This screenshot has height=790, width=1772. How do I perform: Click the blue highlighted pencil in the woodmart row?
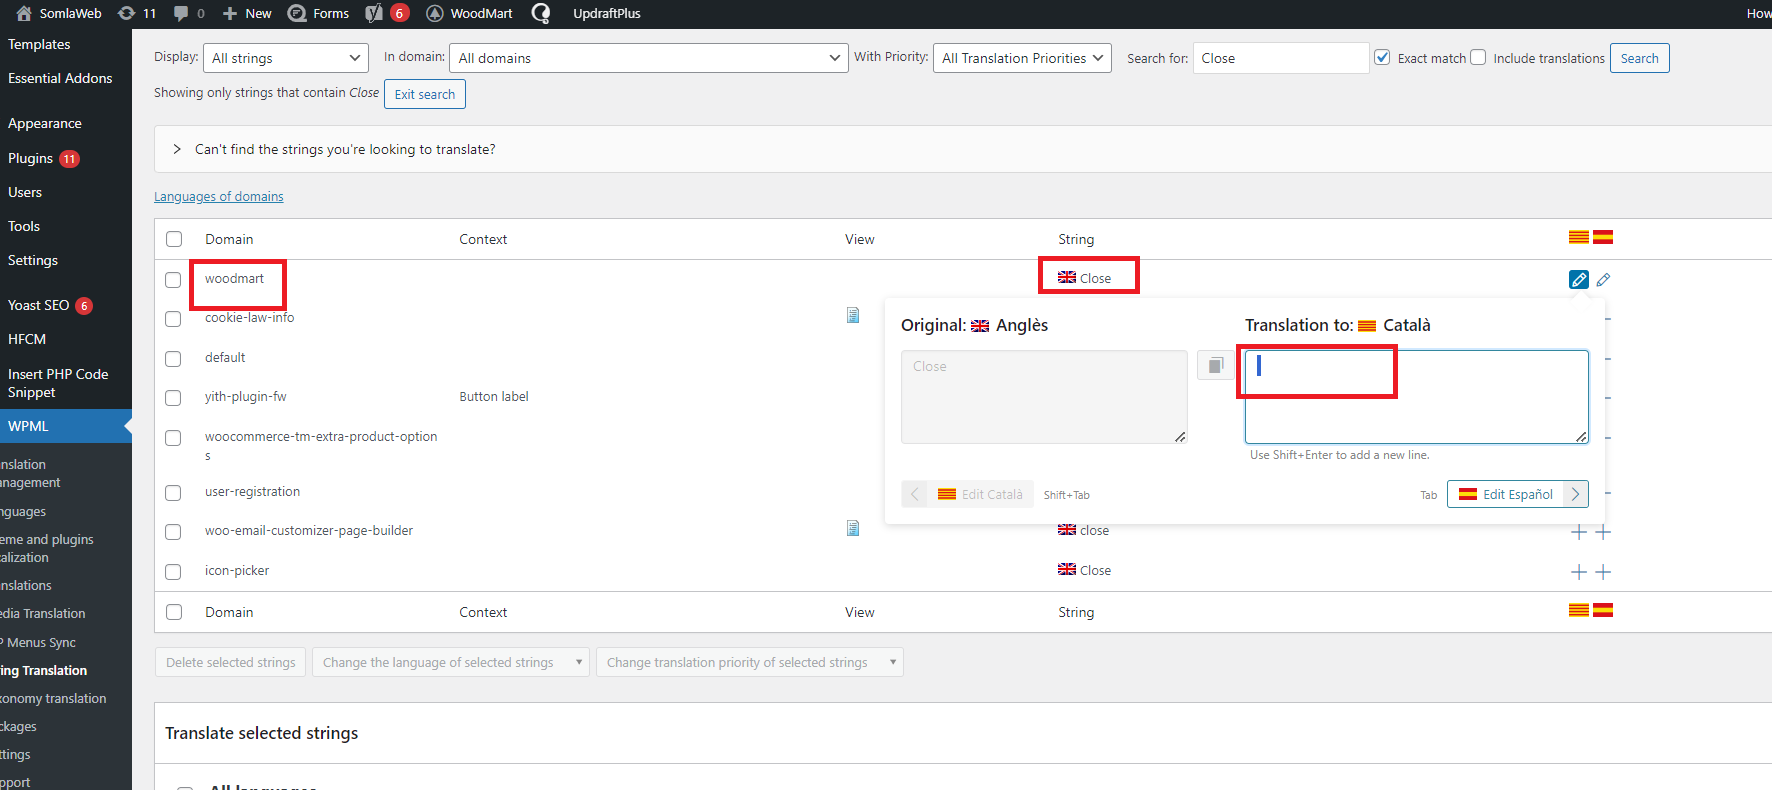pyautogui.click(x=1579, y=280)
